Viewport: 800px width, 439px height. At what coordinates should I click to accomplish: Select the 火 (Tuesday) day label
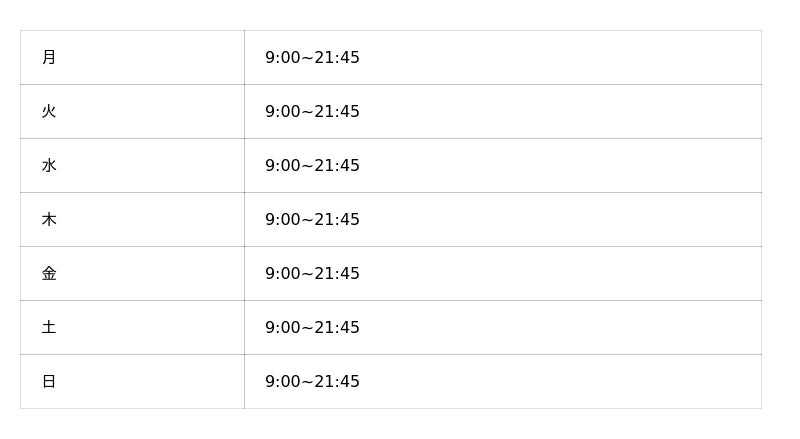[x=49, y=112]
